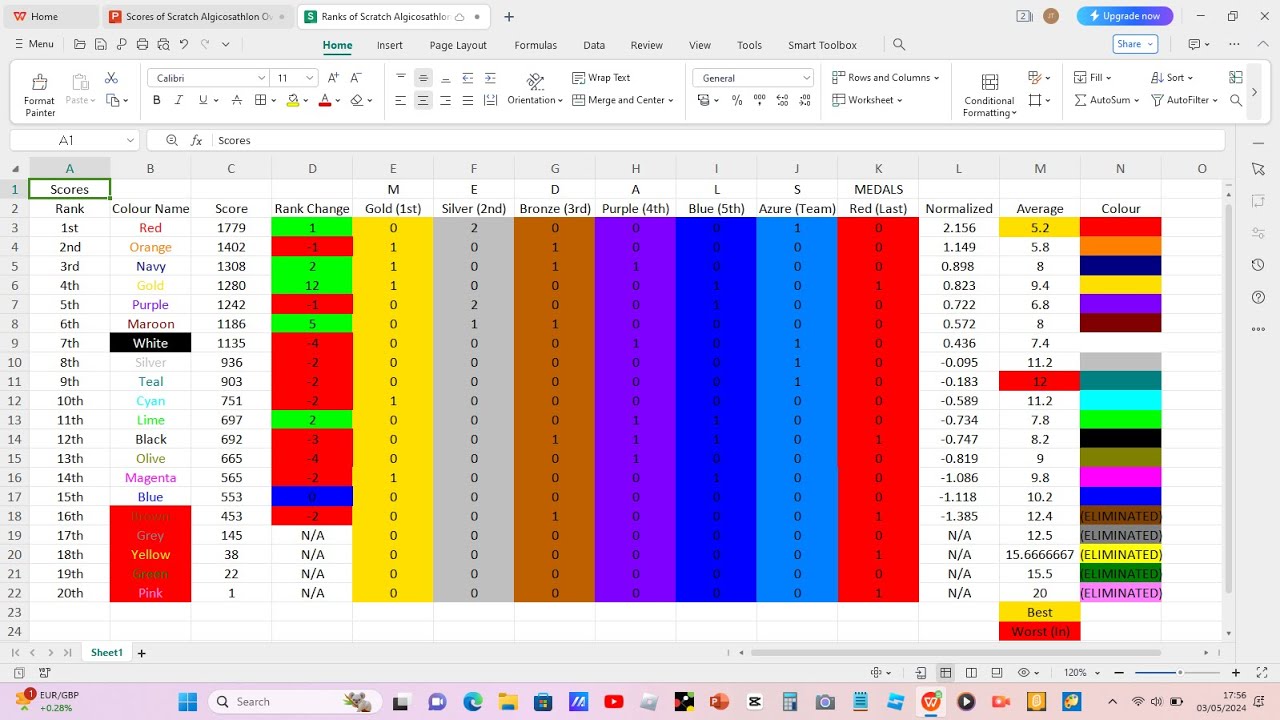Click the Share button
The height and width of the screenshot is (720, 1280).
[1135, 44]
